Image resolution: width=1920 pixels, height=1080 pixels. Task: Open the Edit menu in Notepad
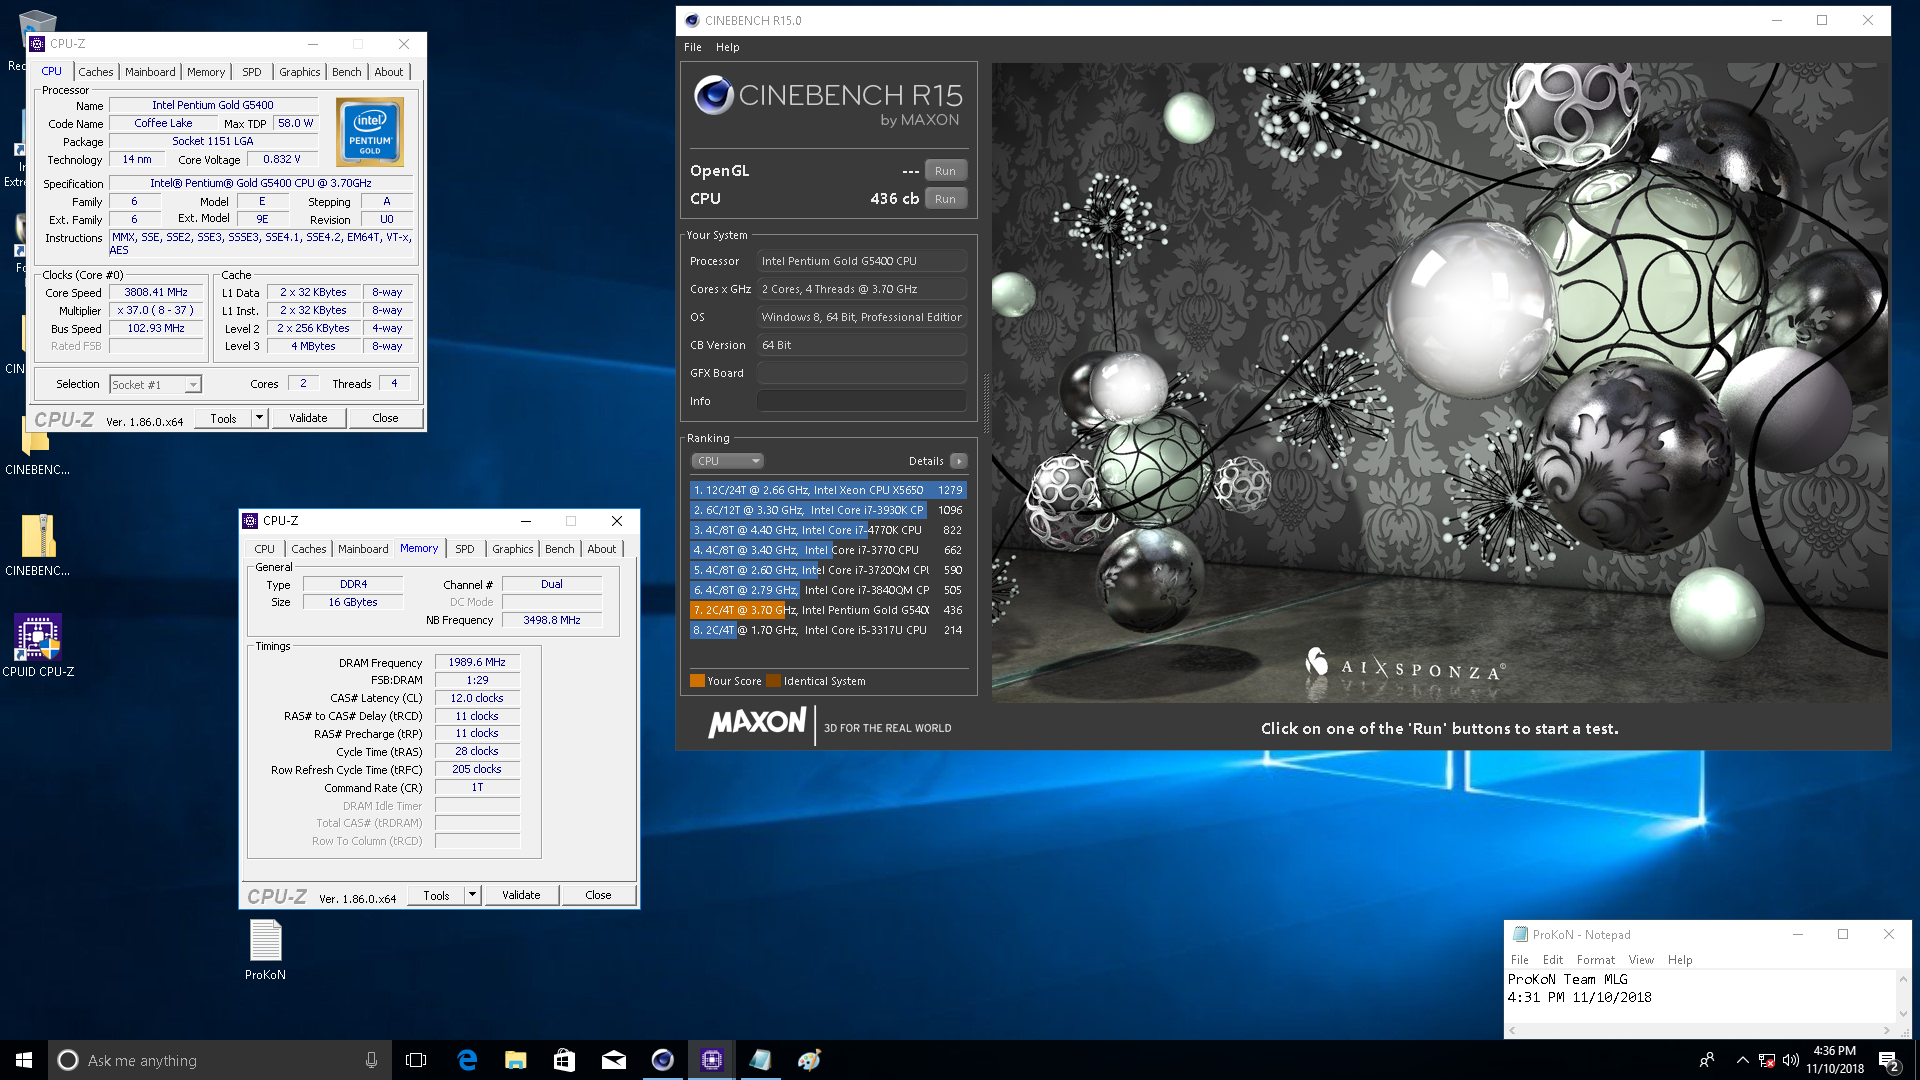[x=1553, y=960]
